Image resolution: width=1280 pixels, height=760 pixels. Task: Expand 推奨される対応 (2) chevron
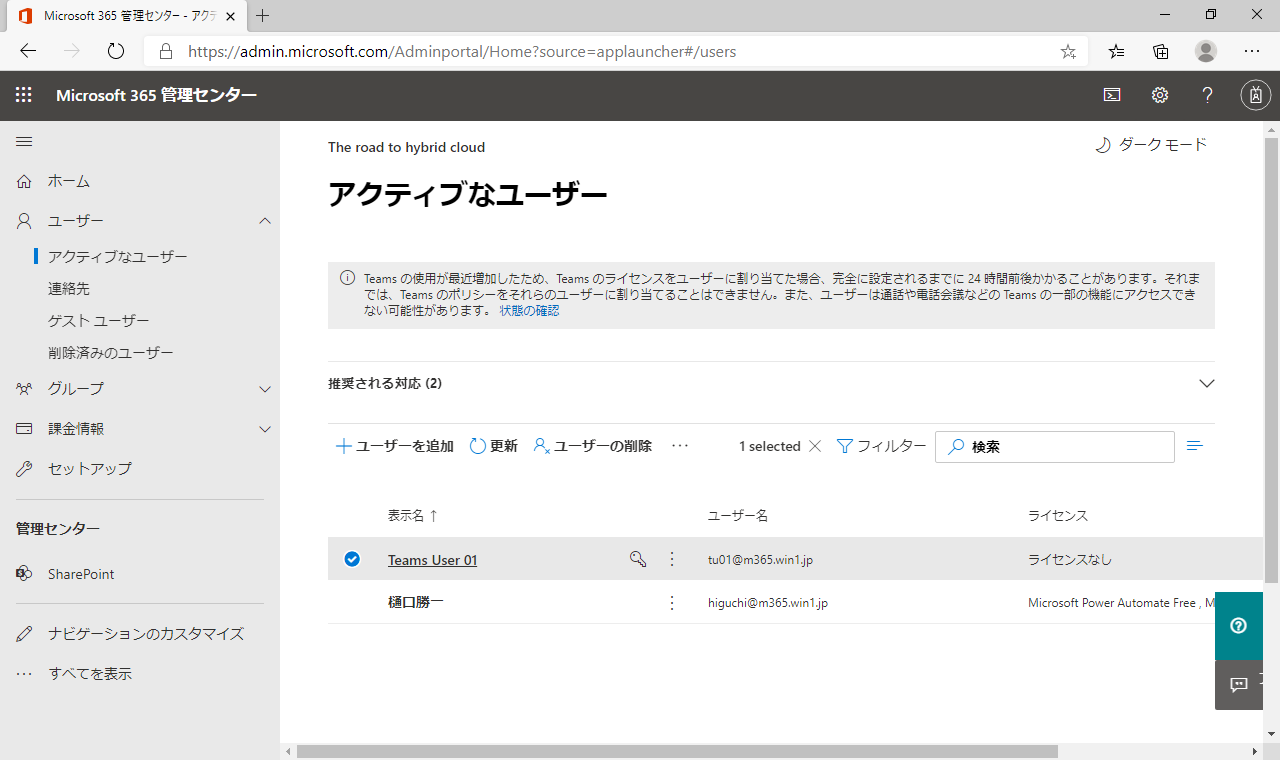1207,383
